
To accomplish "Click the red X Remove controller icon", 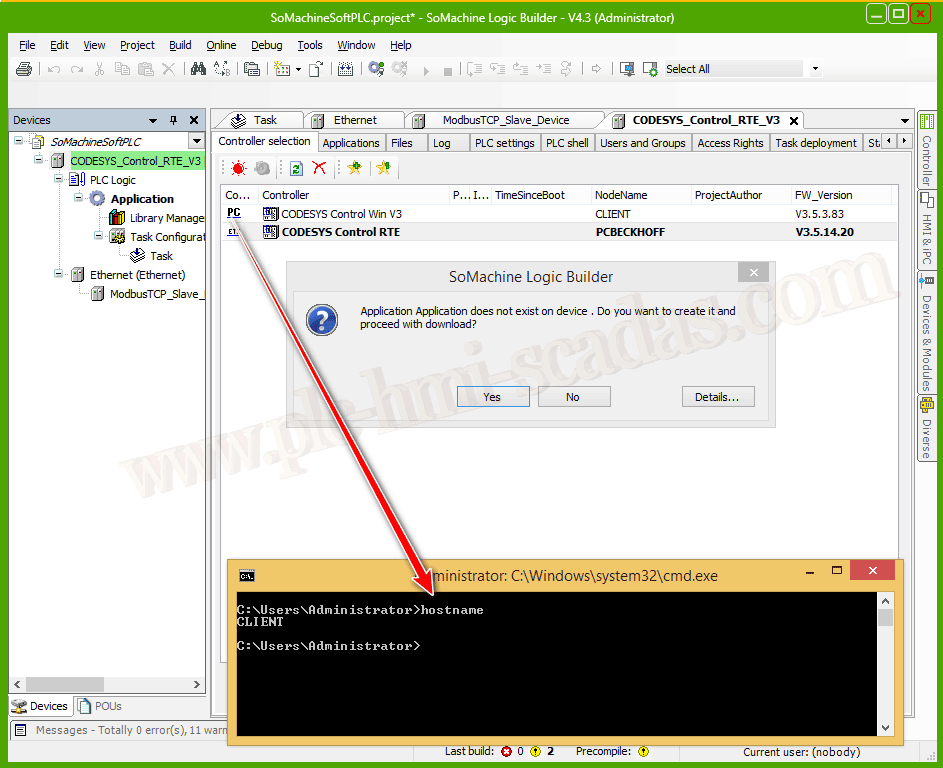I will [x=319, y=168].
